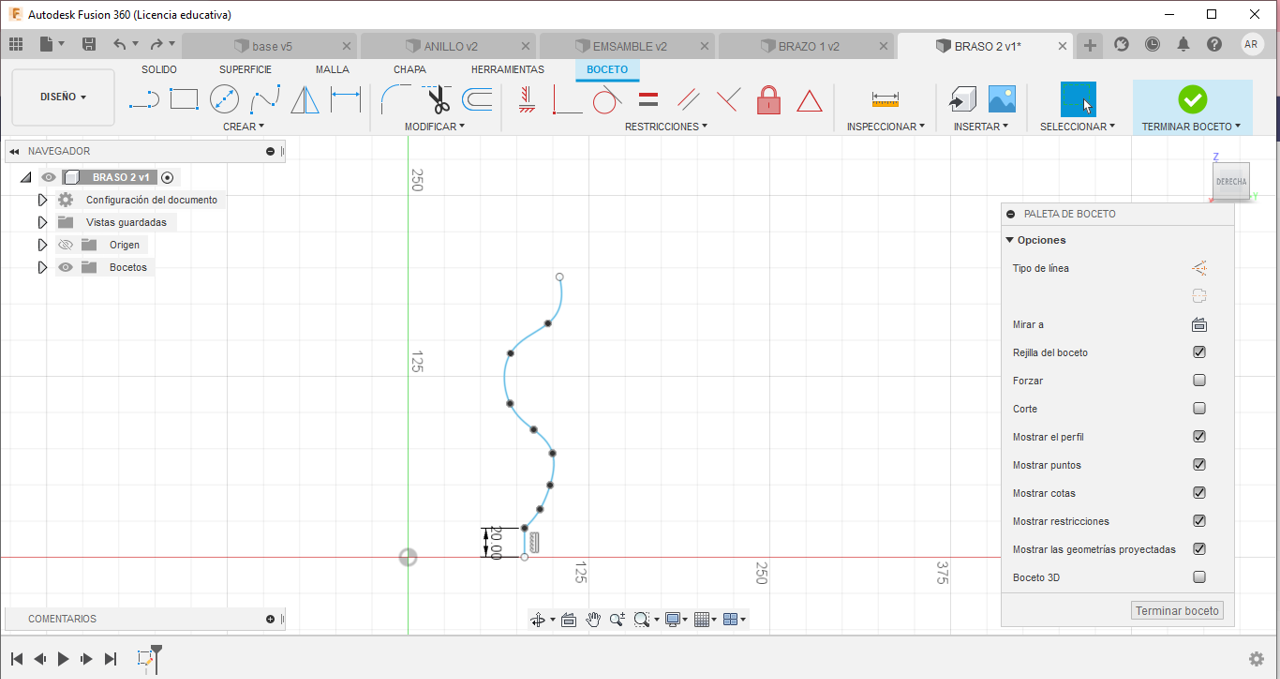
Task: Open the DISEÑO workspace dropdown
Action: pyautogui.click(x=63, y=97)
